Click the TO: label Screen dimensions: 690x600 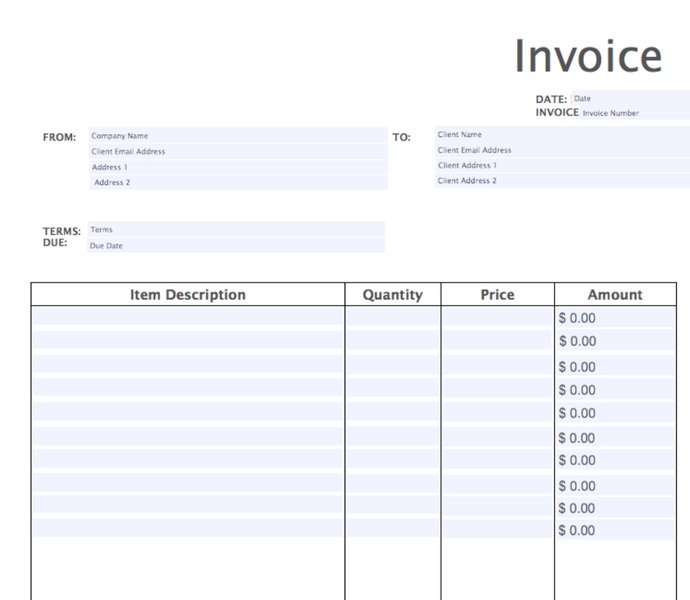pyautogui.click(x=401, y=137)
